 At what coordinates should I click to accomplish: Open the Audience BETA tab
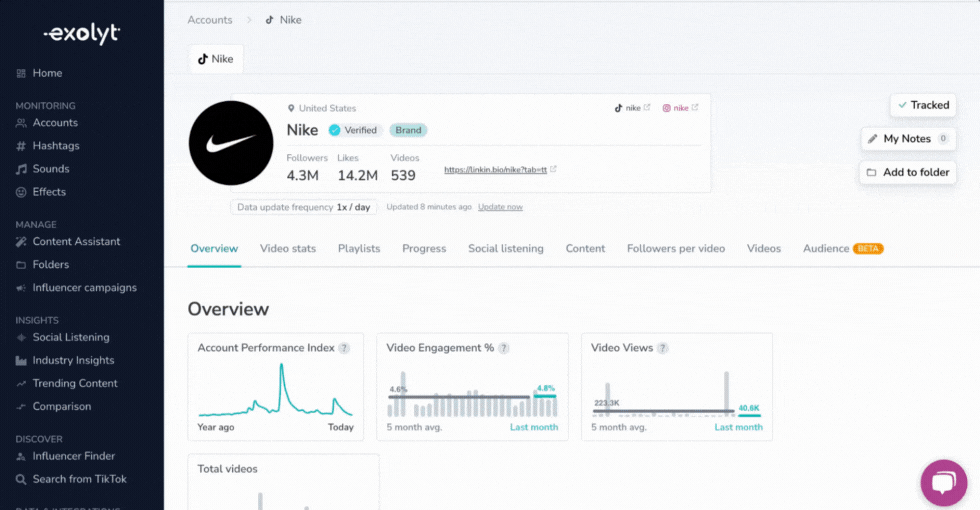pyautogui.click(x=843, y=249)
